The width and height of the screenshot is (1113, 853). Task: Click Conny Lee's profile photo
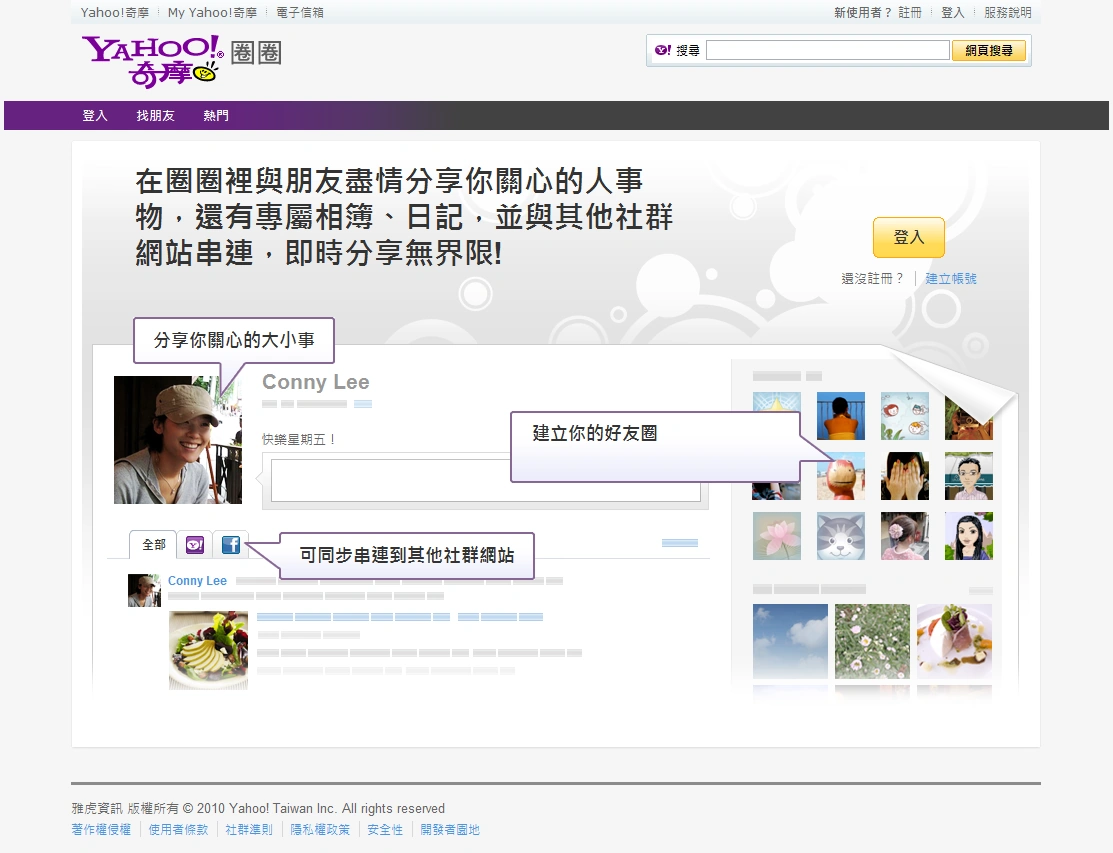pyautogui.click(x=178, y=438)
